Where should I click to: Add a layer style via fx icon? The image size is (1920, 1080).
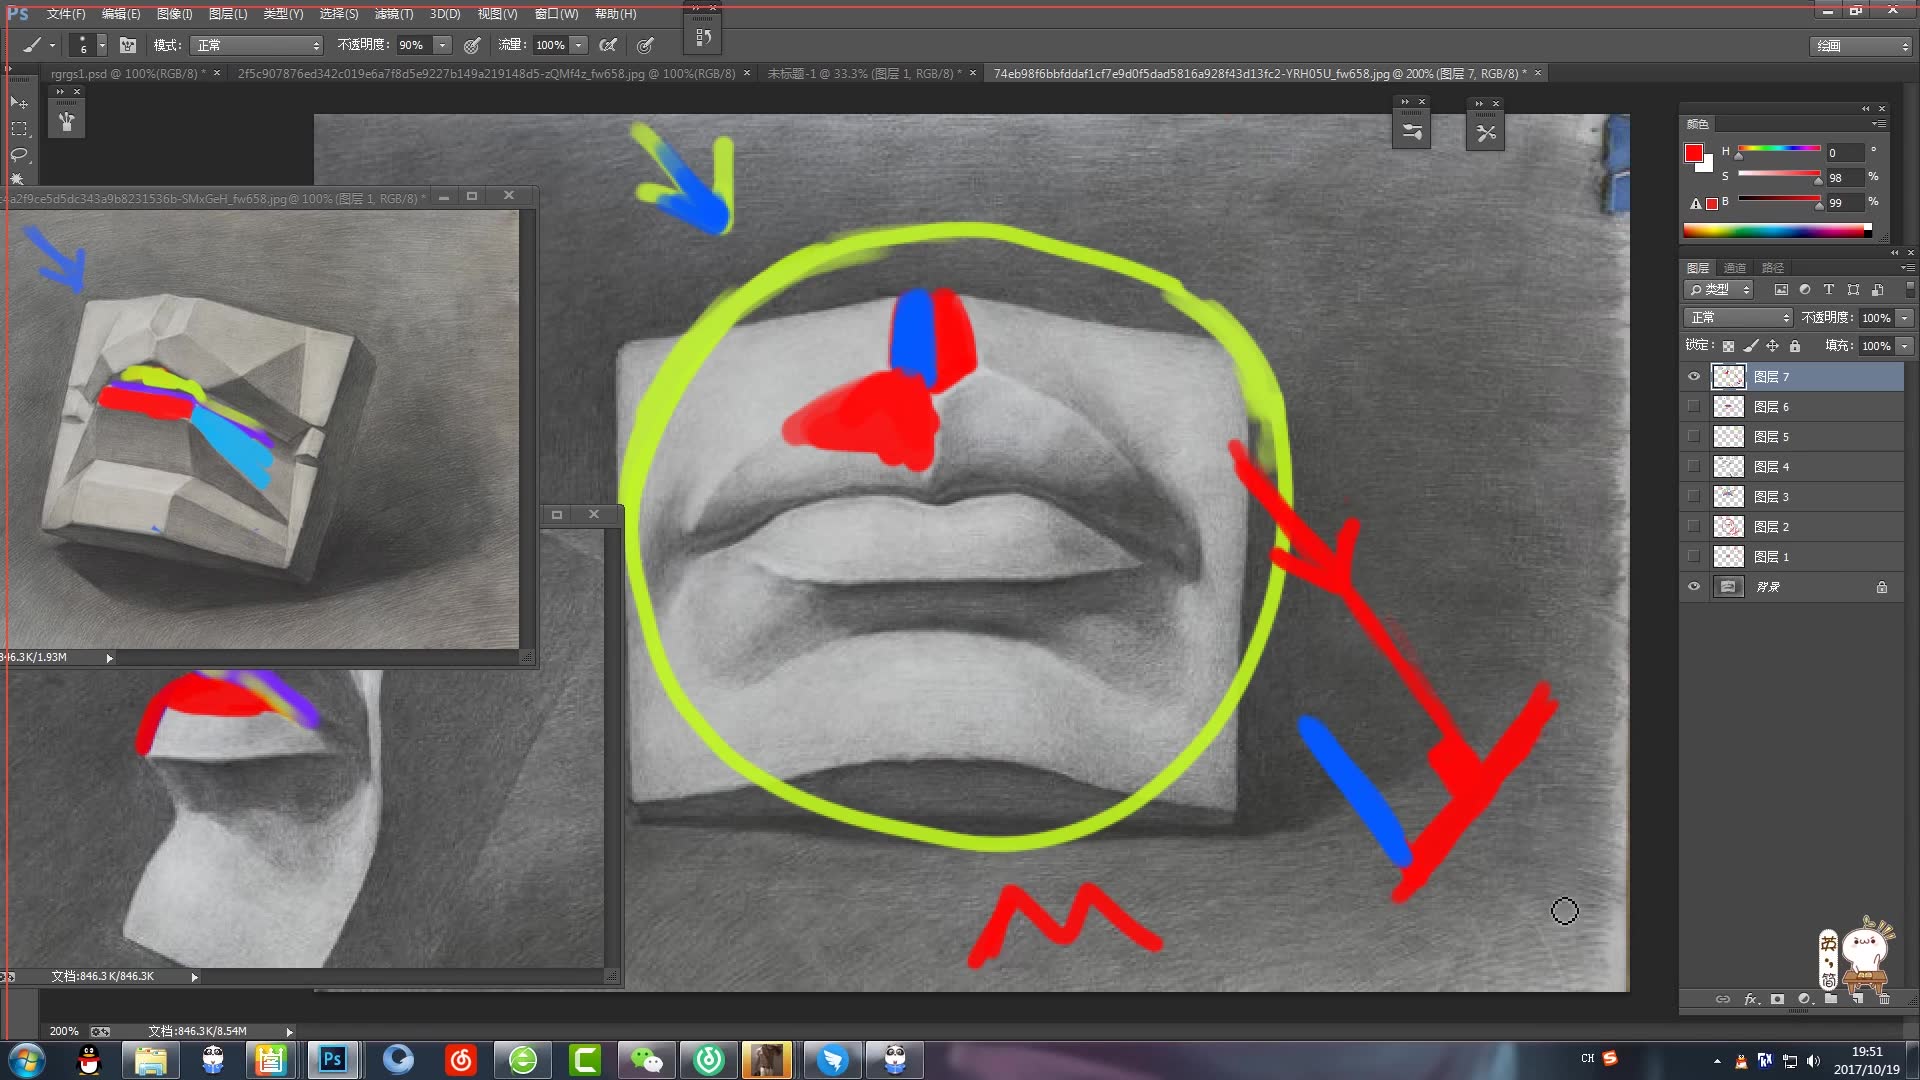point(1750,999)
